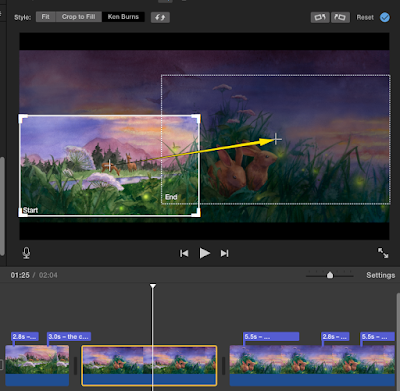
Task: Play the video preview
Action: pos(204,253)
